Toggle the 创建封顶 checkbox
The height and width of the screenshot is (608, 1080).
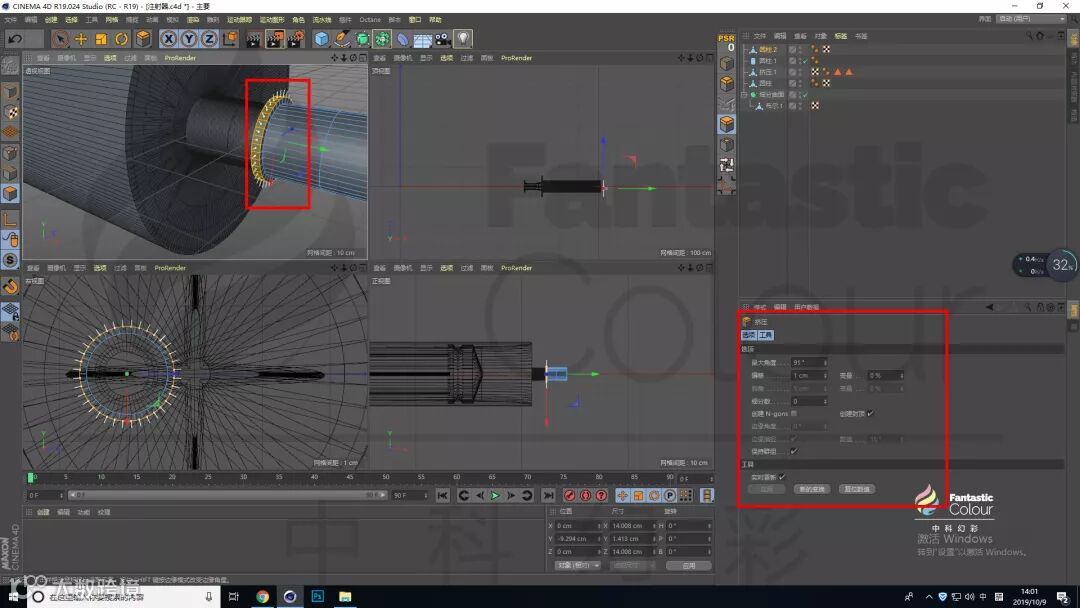[870, 413]
